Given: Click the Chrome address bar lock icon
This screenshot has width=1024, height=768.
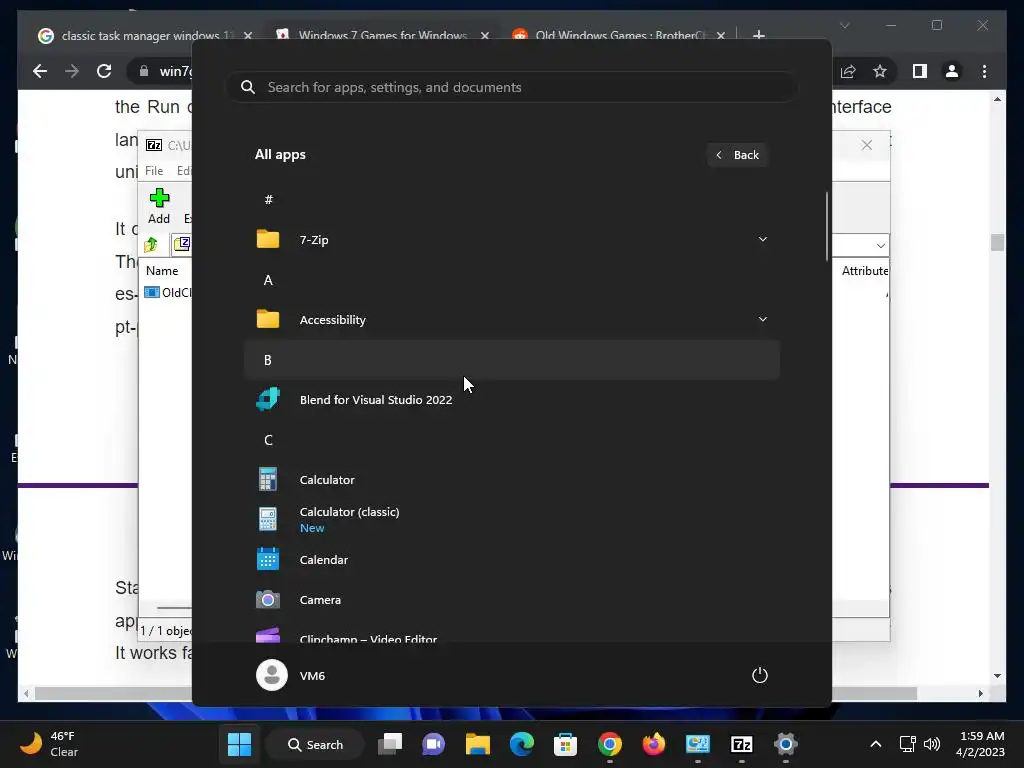Looking at the screenshot, I should point(144,71).
